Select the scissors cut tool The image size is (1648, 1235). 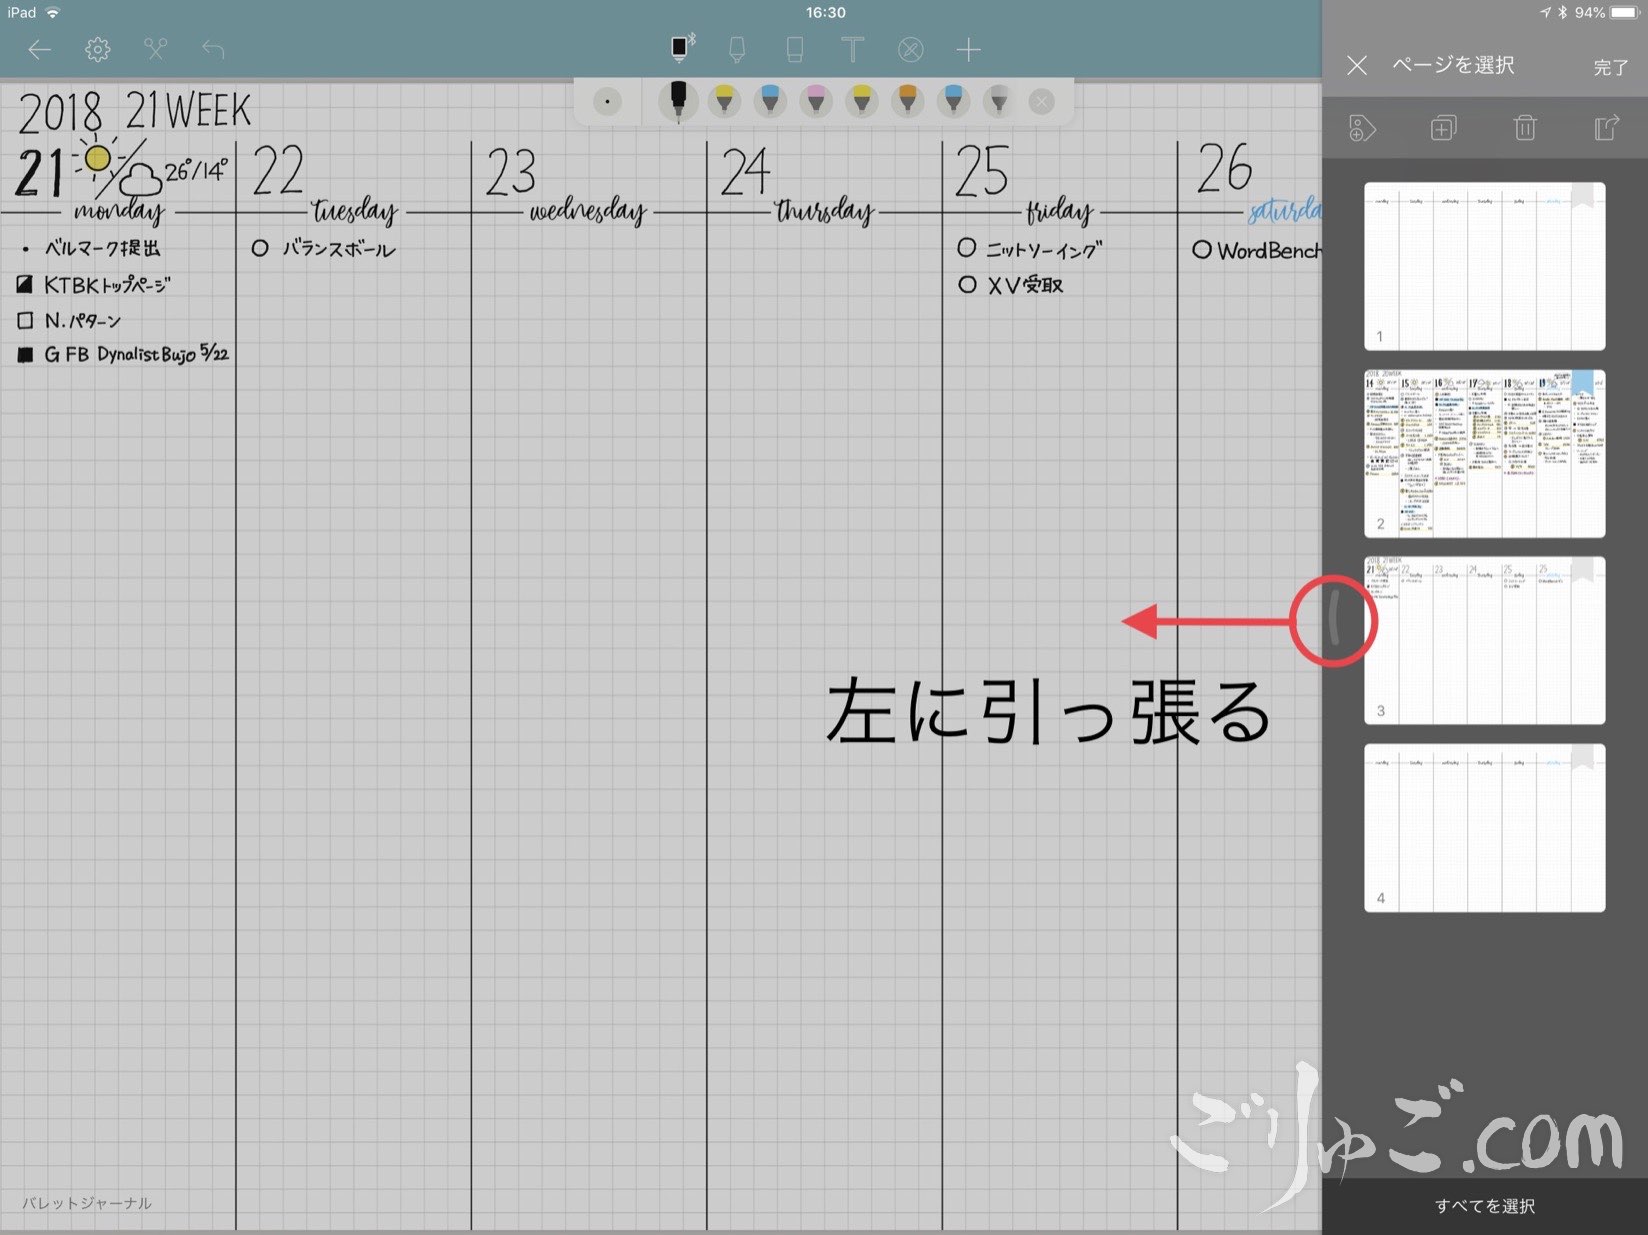click(155, 49)
